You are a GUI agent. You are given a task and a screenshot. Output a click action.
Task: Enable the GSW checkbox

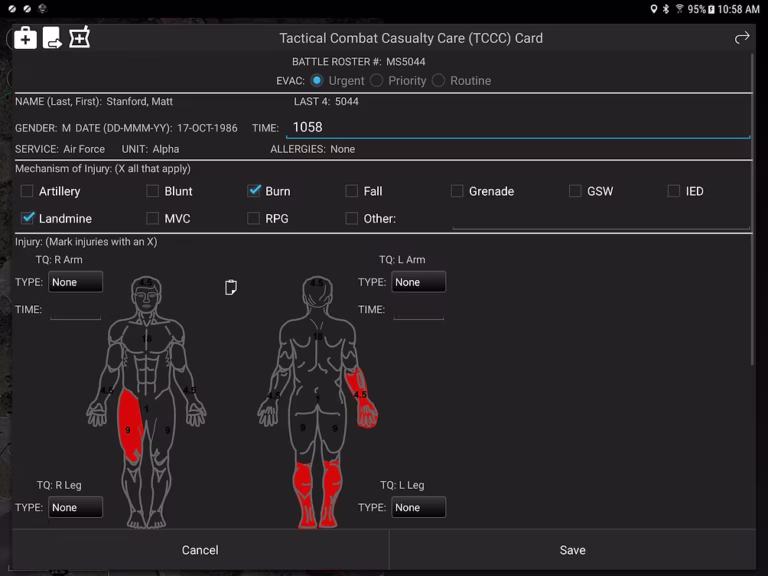tap(575, 191)
